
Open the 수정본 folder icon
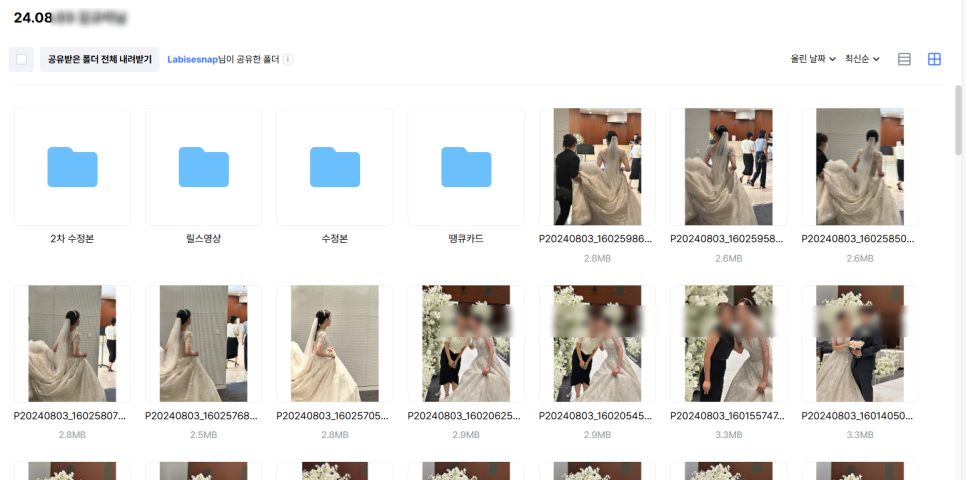[335, 167]
